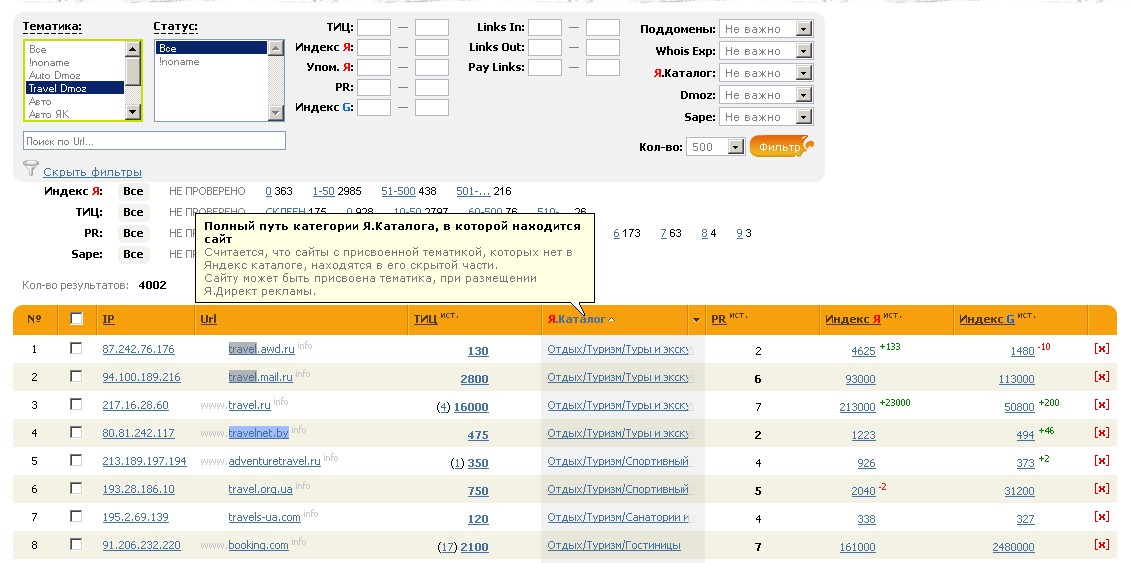Click the funnel icon beside Скрыть фильтры
1131x563 pixels.
pyautogui.click(x=30, y=169)
